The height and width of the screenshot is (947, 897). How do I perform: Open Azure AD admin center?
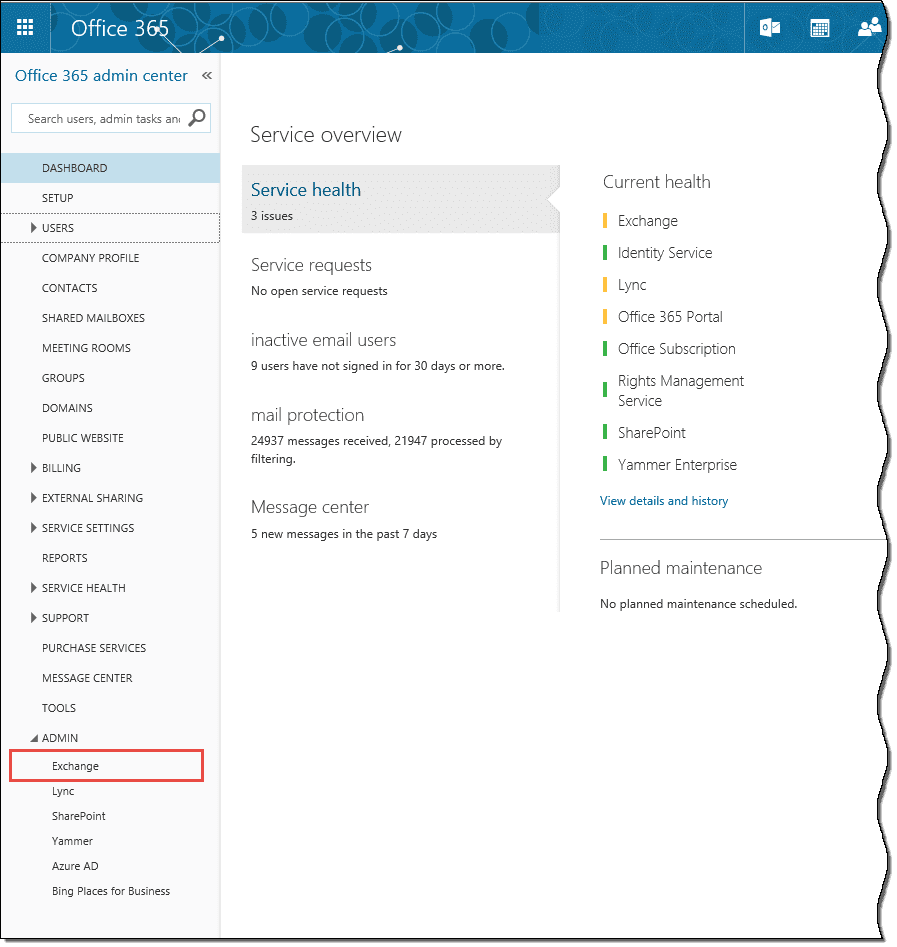tap(73, 865)
